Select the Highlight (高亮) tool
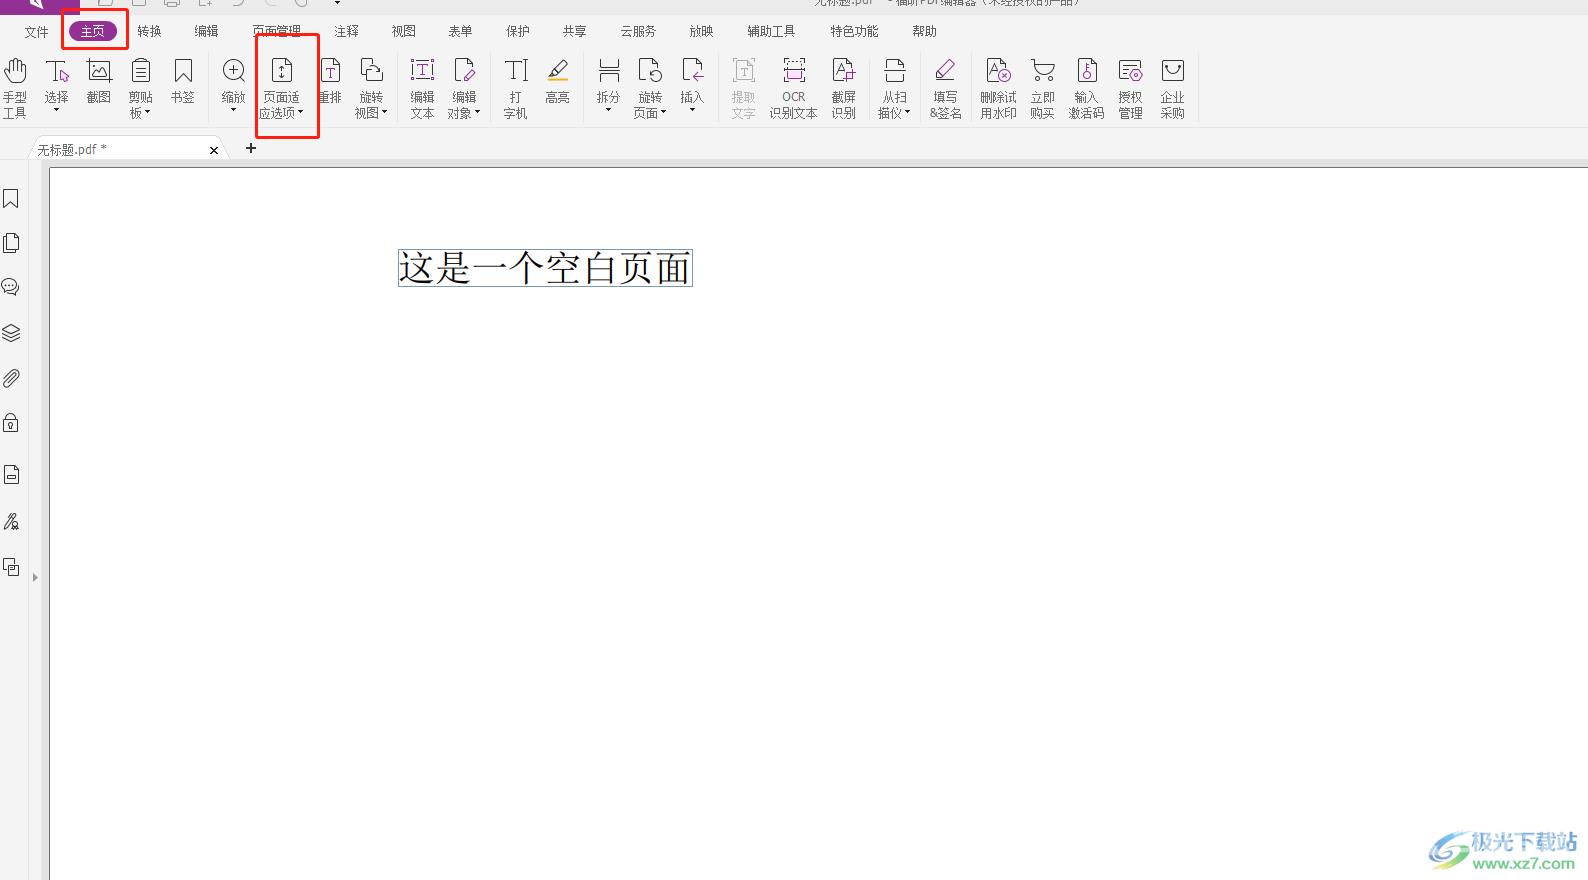Screen dimensions: 1588x880 [558, 82]
